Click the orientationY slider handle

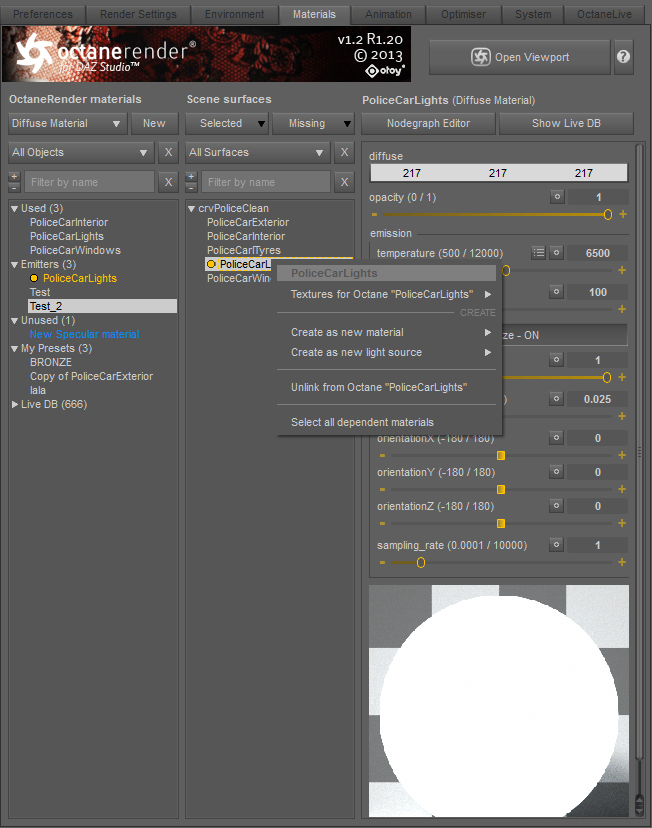point(501,490)
